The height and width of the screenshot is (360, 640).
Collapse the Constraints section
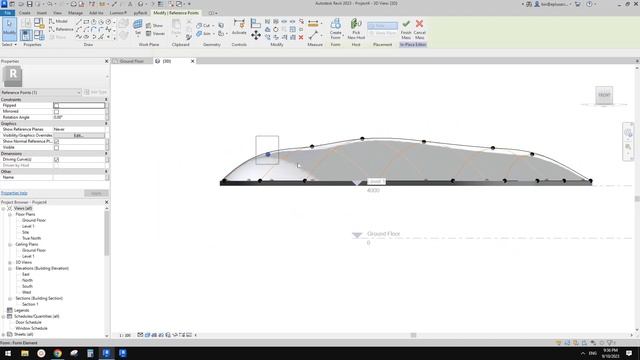click(x=106, y=100)
